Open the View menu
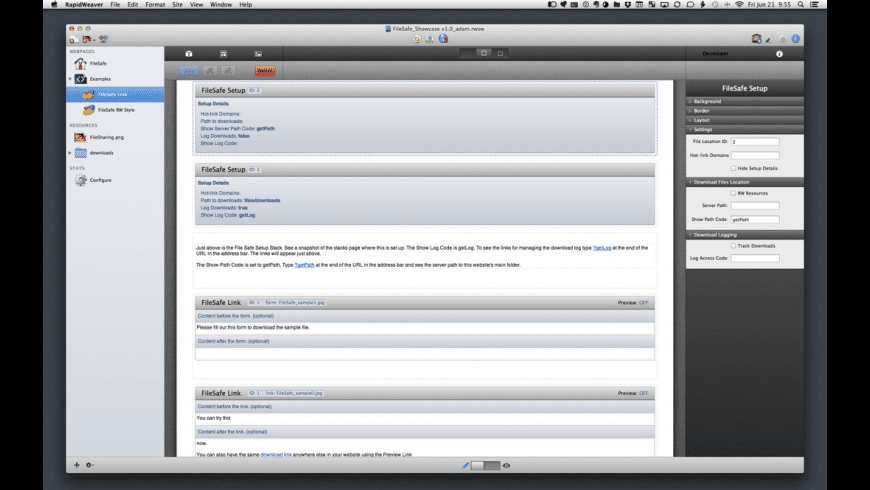 (x=196, y=4)
